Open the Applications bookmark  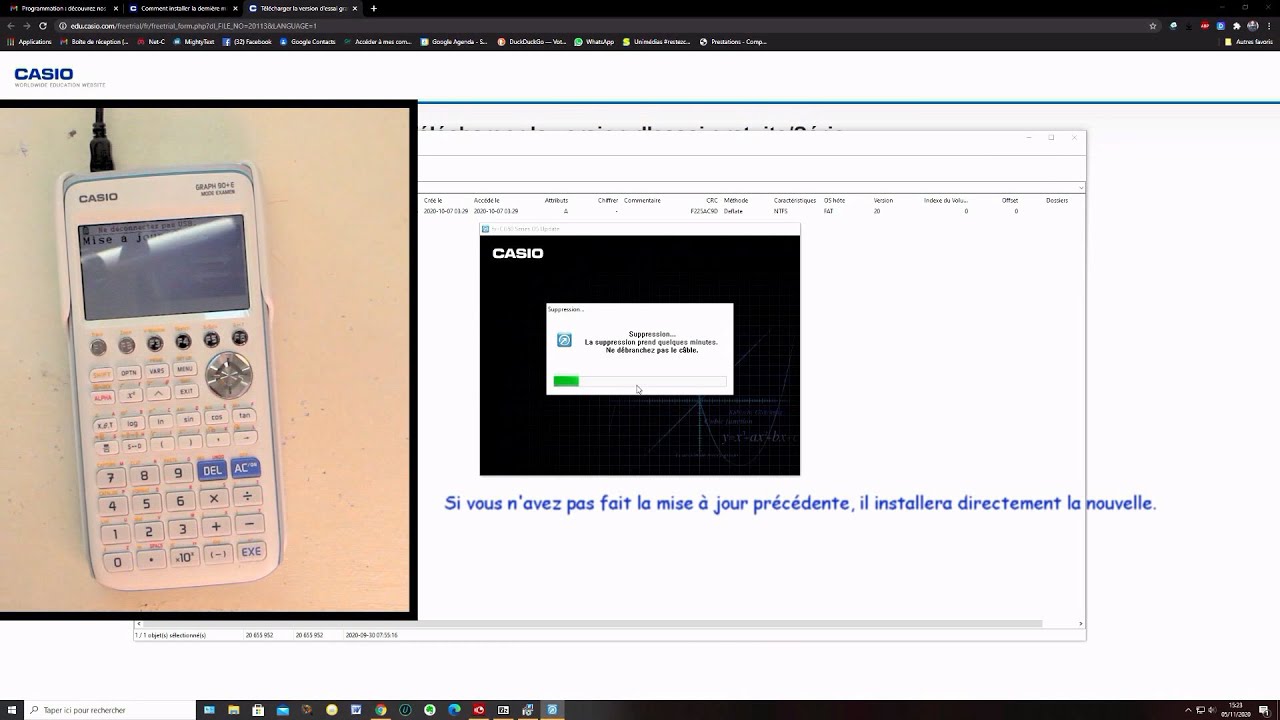pyautogui.click(x=30, y=42)
